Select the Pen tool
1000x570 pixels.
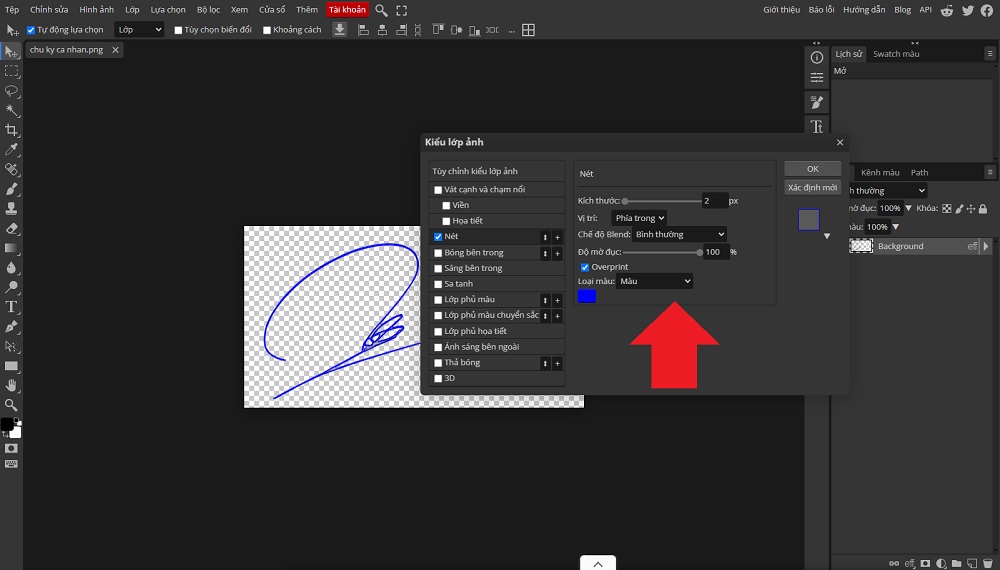pos(11,326)
